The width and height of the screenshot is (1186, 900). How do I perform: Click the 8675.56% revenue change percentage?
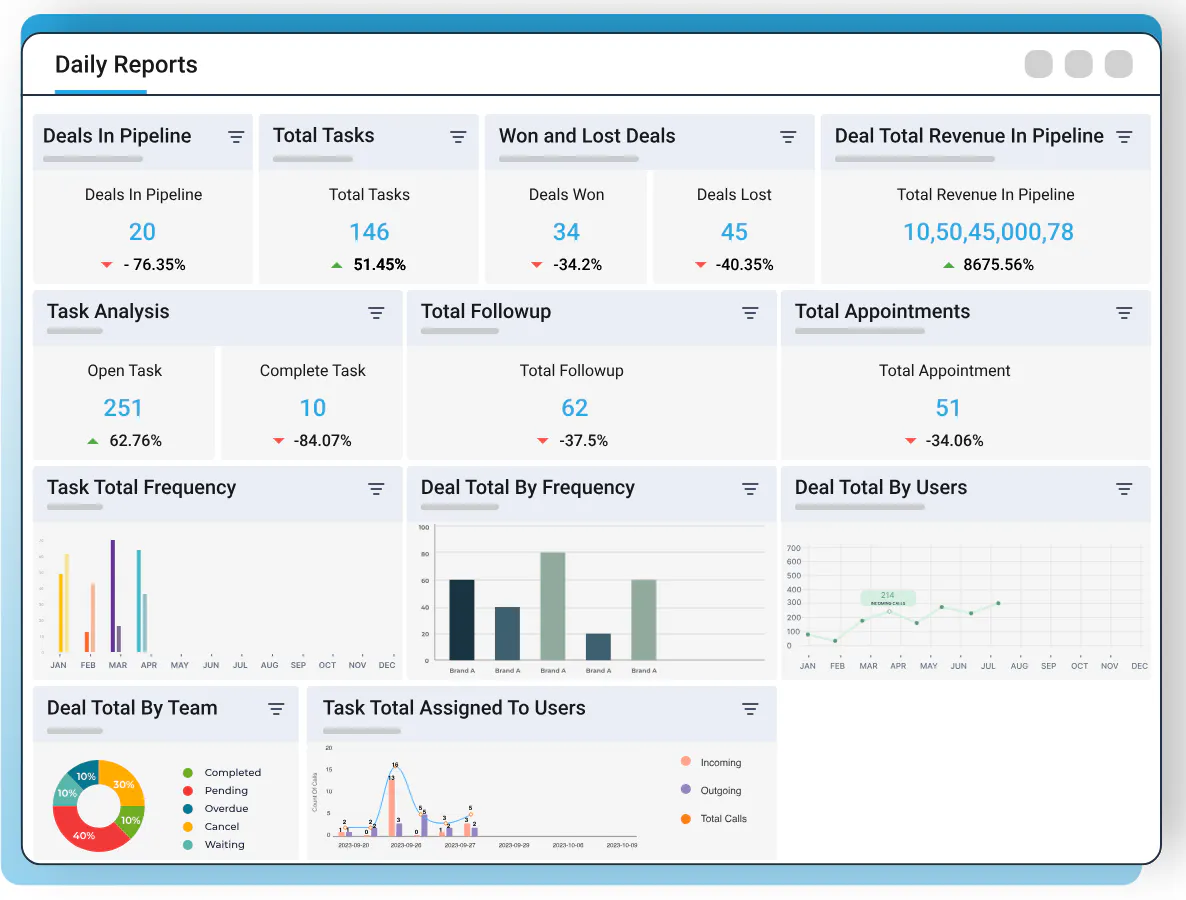pyautogui.click(x=998, y=265)
